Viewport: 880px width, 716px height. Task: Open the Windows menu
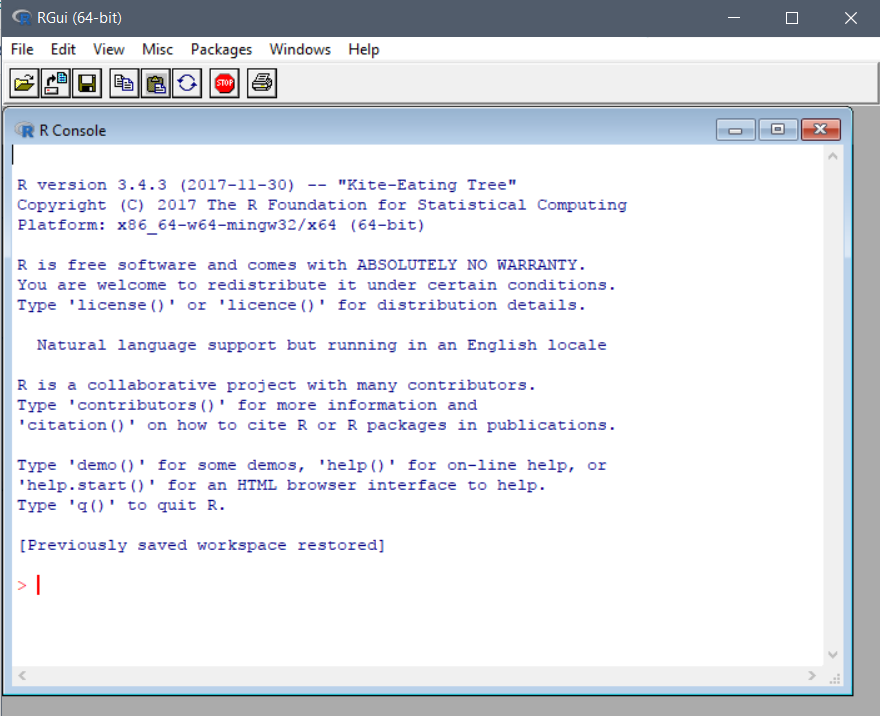tap(300, 49)
